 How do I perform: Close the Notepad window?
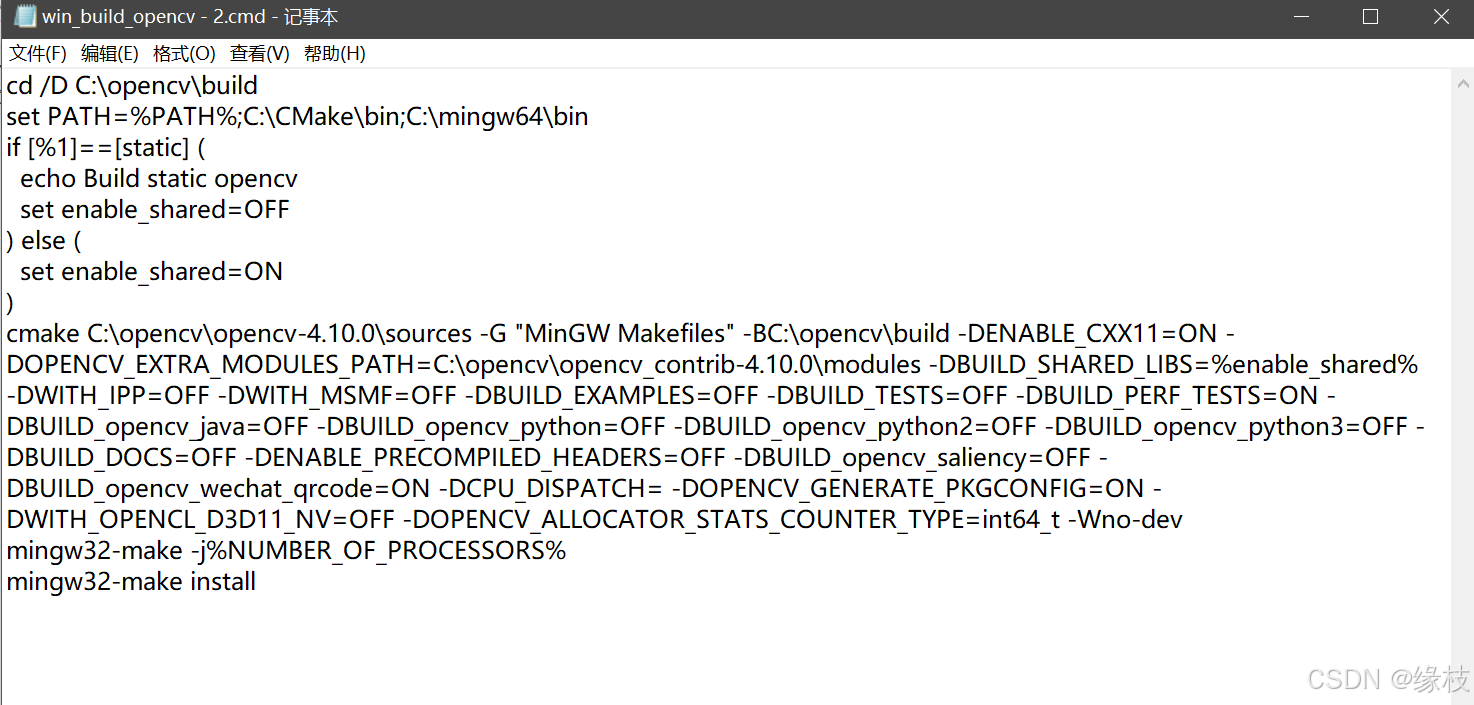click(x=1440, y=16)
